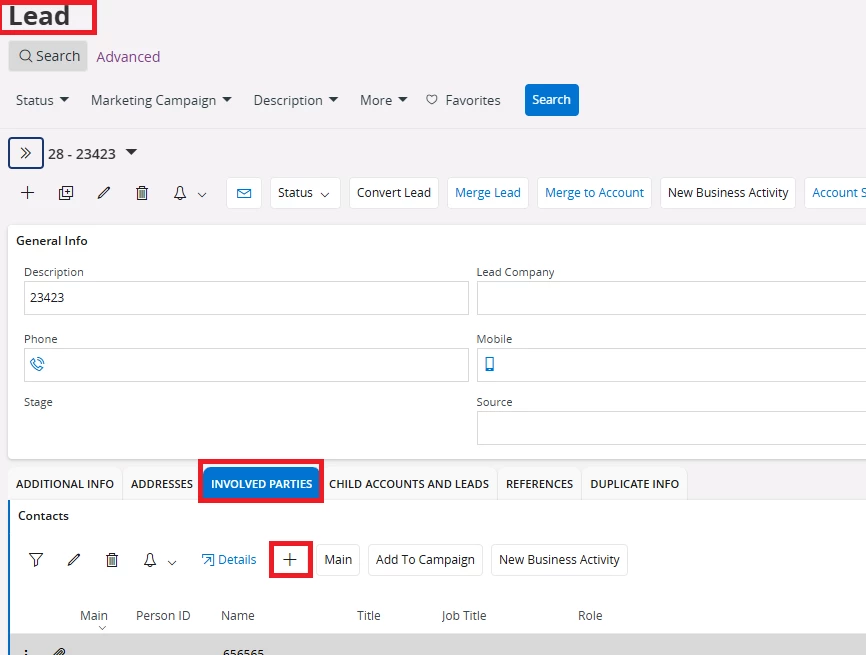This screenshot has width=866, height=655.
Task: Add a new contact with plus button
Action: 291,559
